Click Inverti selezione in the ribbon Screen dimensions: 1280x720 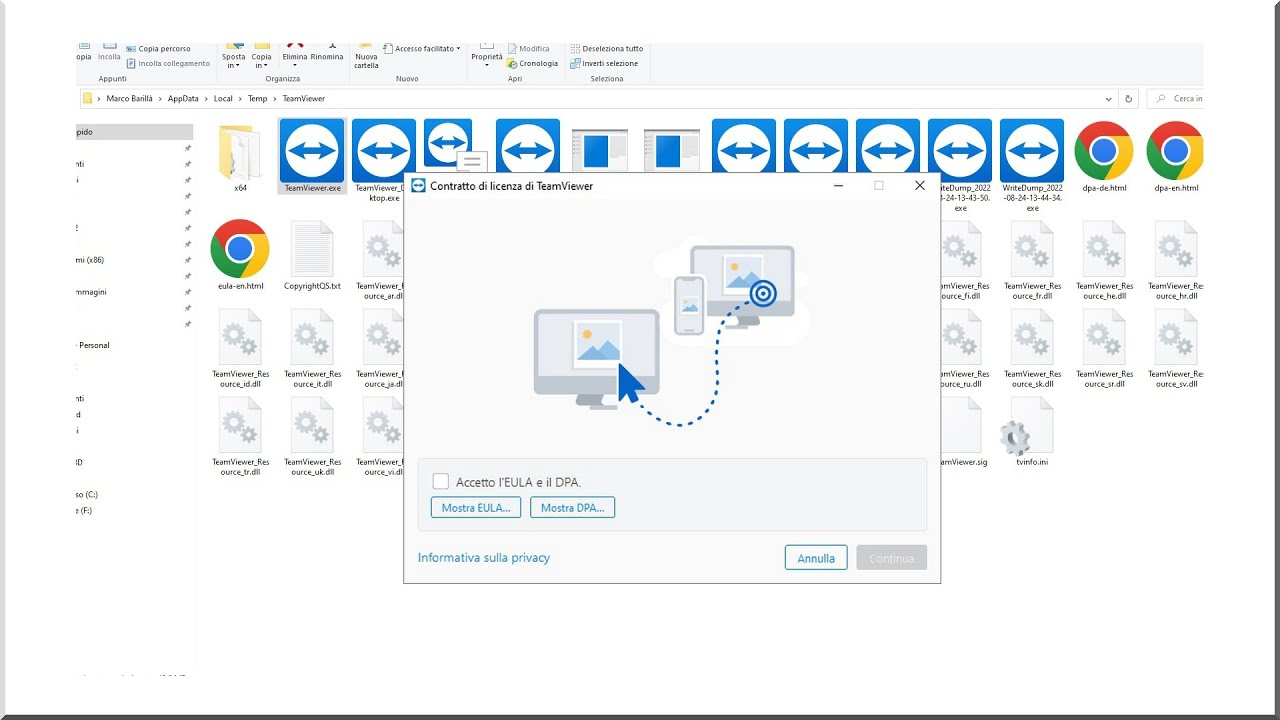604,63
